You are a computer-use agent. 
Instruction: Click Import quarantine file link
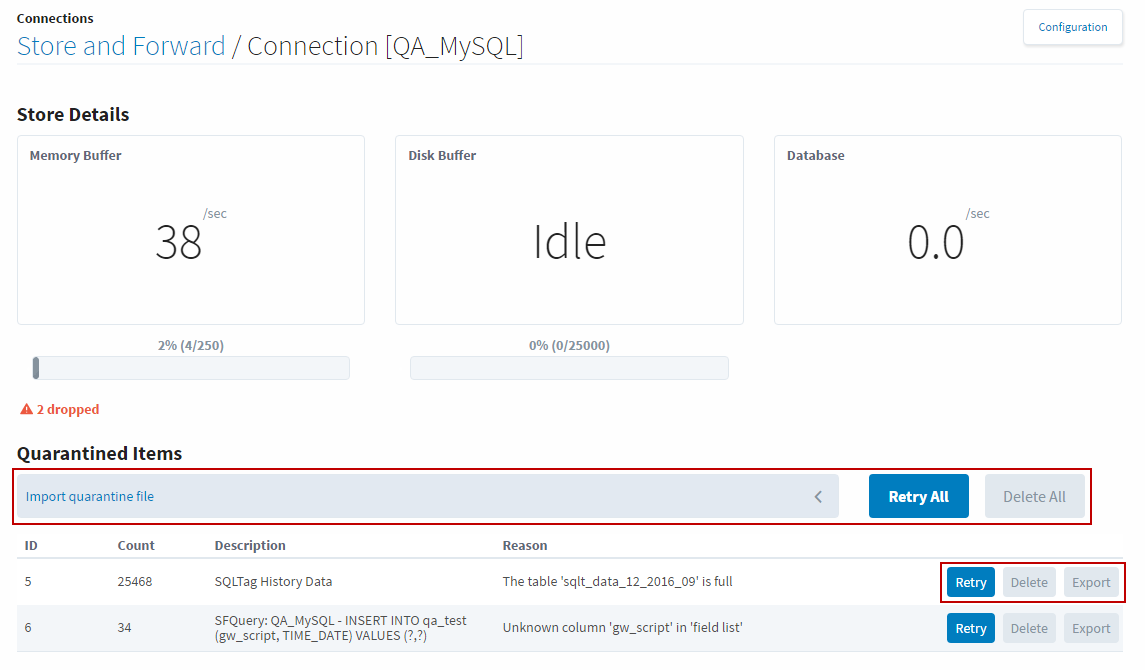click(90, 496)
